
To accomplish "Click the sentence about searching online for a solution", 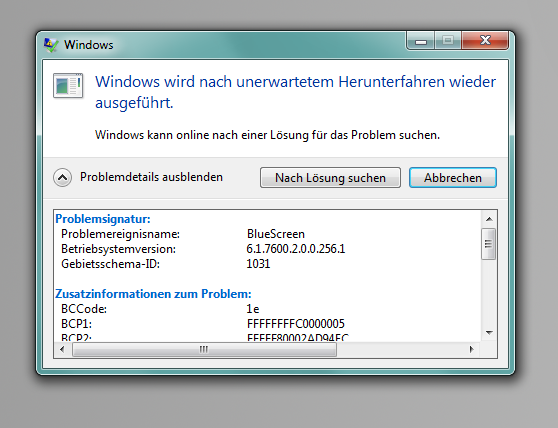I will 267,135.
